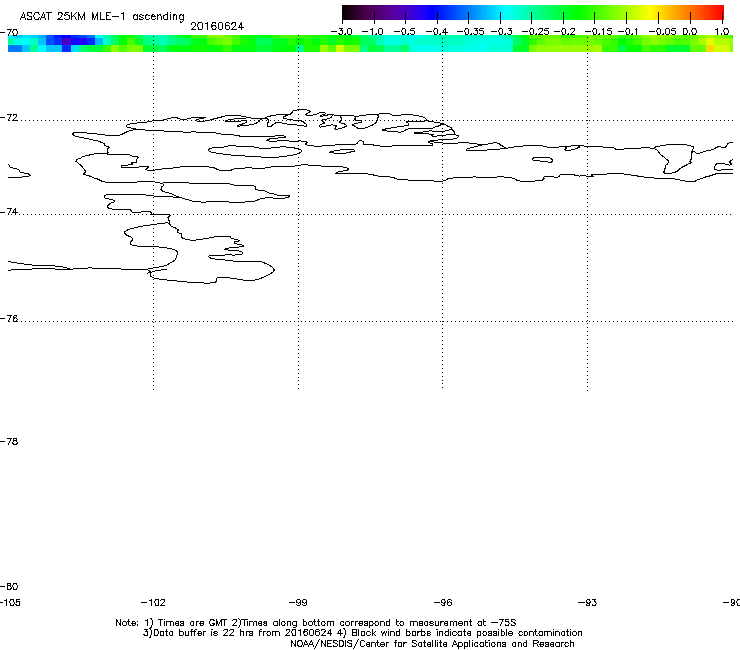740x650 pixels.
Task: Click the date label 20160624 at top
Action: (x=217, y=26)
